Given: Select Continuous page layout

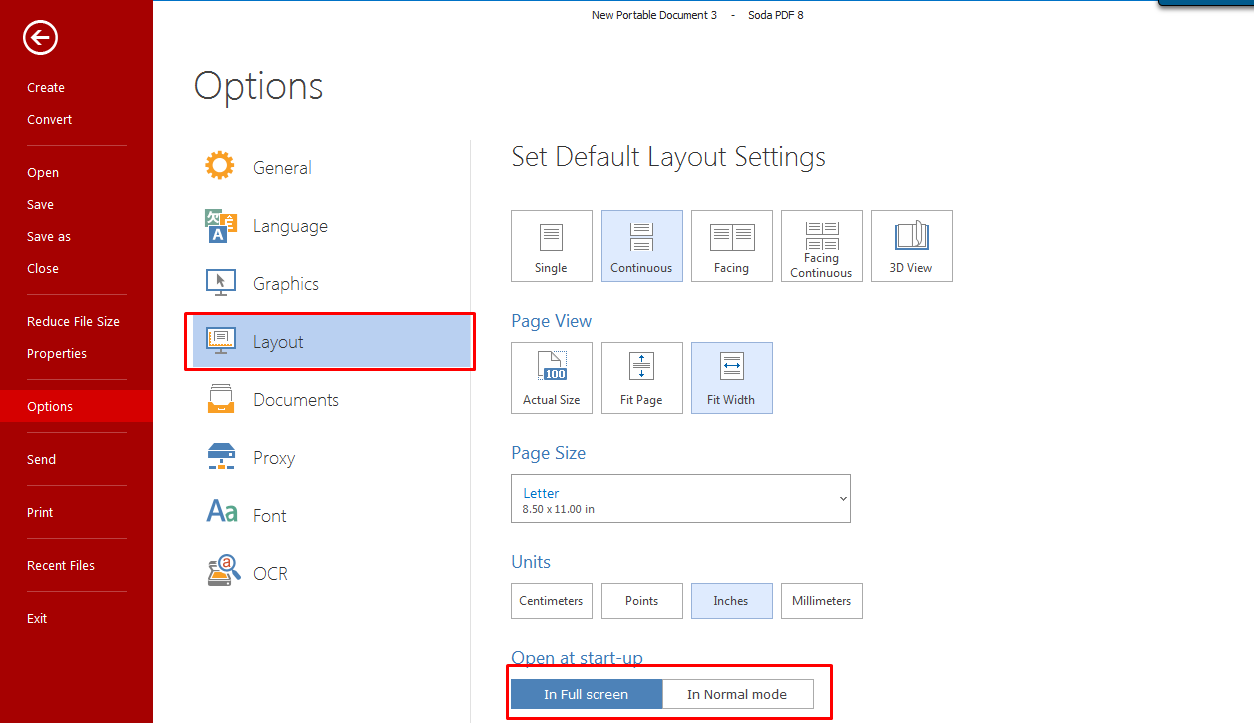Looking at the screenshot, I should pos(642,246).
